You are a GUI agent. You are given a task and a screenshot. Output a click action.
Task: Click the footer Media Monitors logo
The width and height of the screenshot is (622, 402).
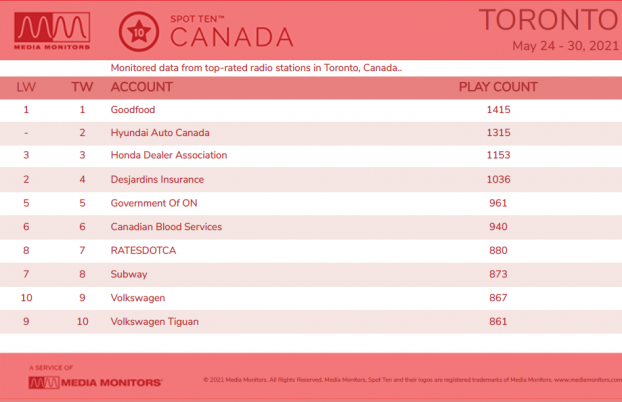point(95,383)
